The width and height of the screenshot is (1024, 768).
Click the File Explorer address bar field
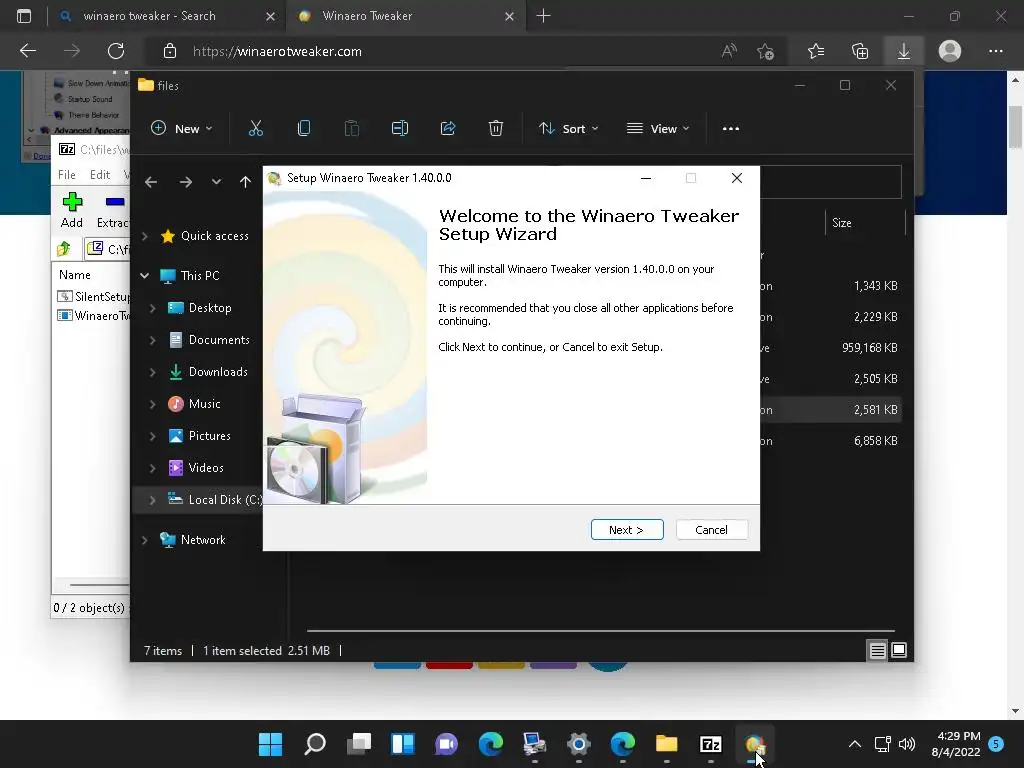click(831, 182)
